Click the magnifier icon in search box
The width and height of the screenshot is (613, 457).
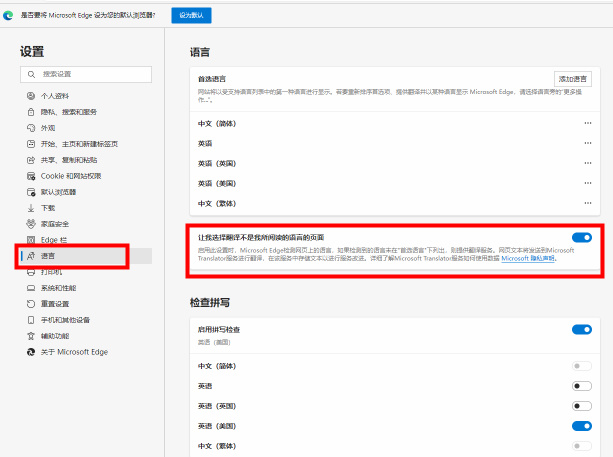click(x=31, y=74)
